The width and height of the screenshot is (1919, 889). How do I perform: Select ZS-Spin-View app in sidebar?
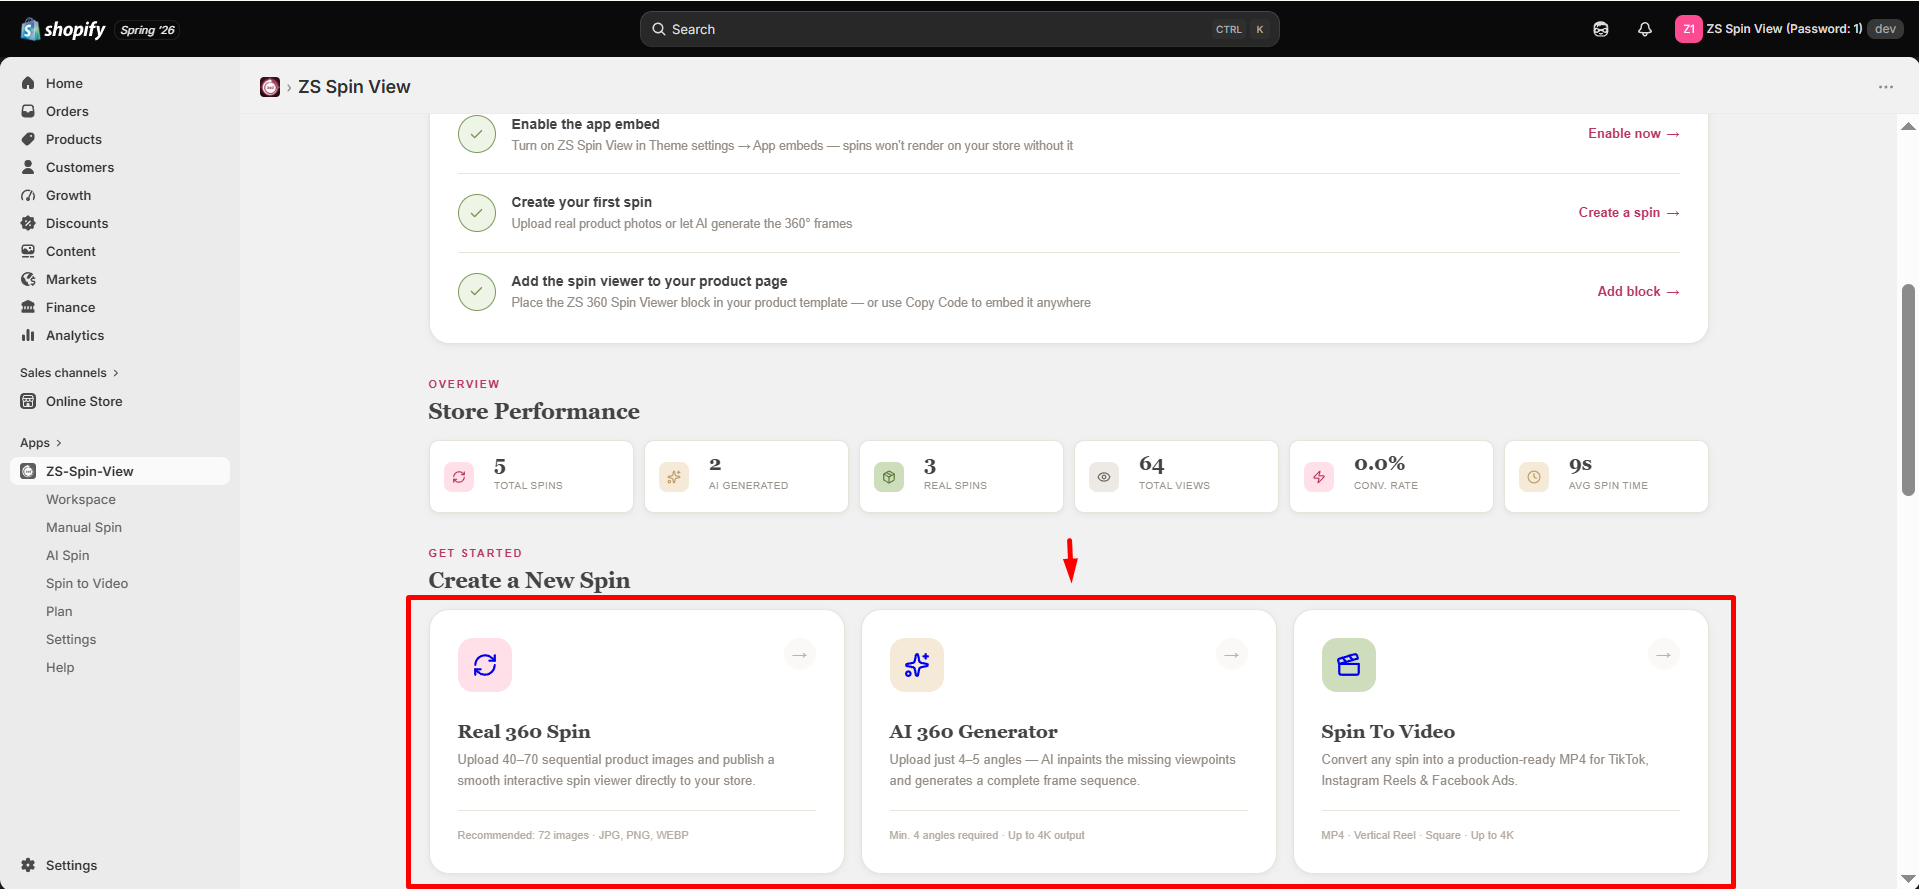pyautogui.click(x=120, y=471)
